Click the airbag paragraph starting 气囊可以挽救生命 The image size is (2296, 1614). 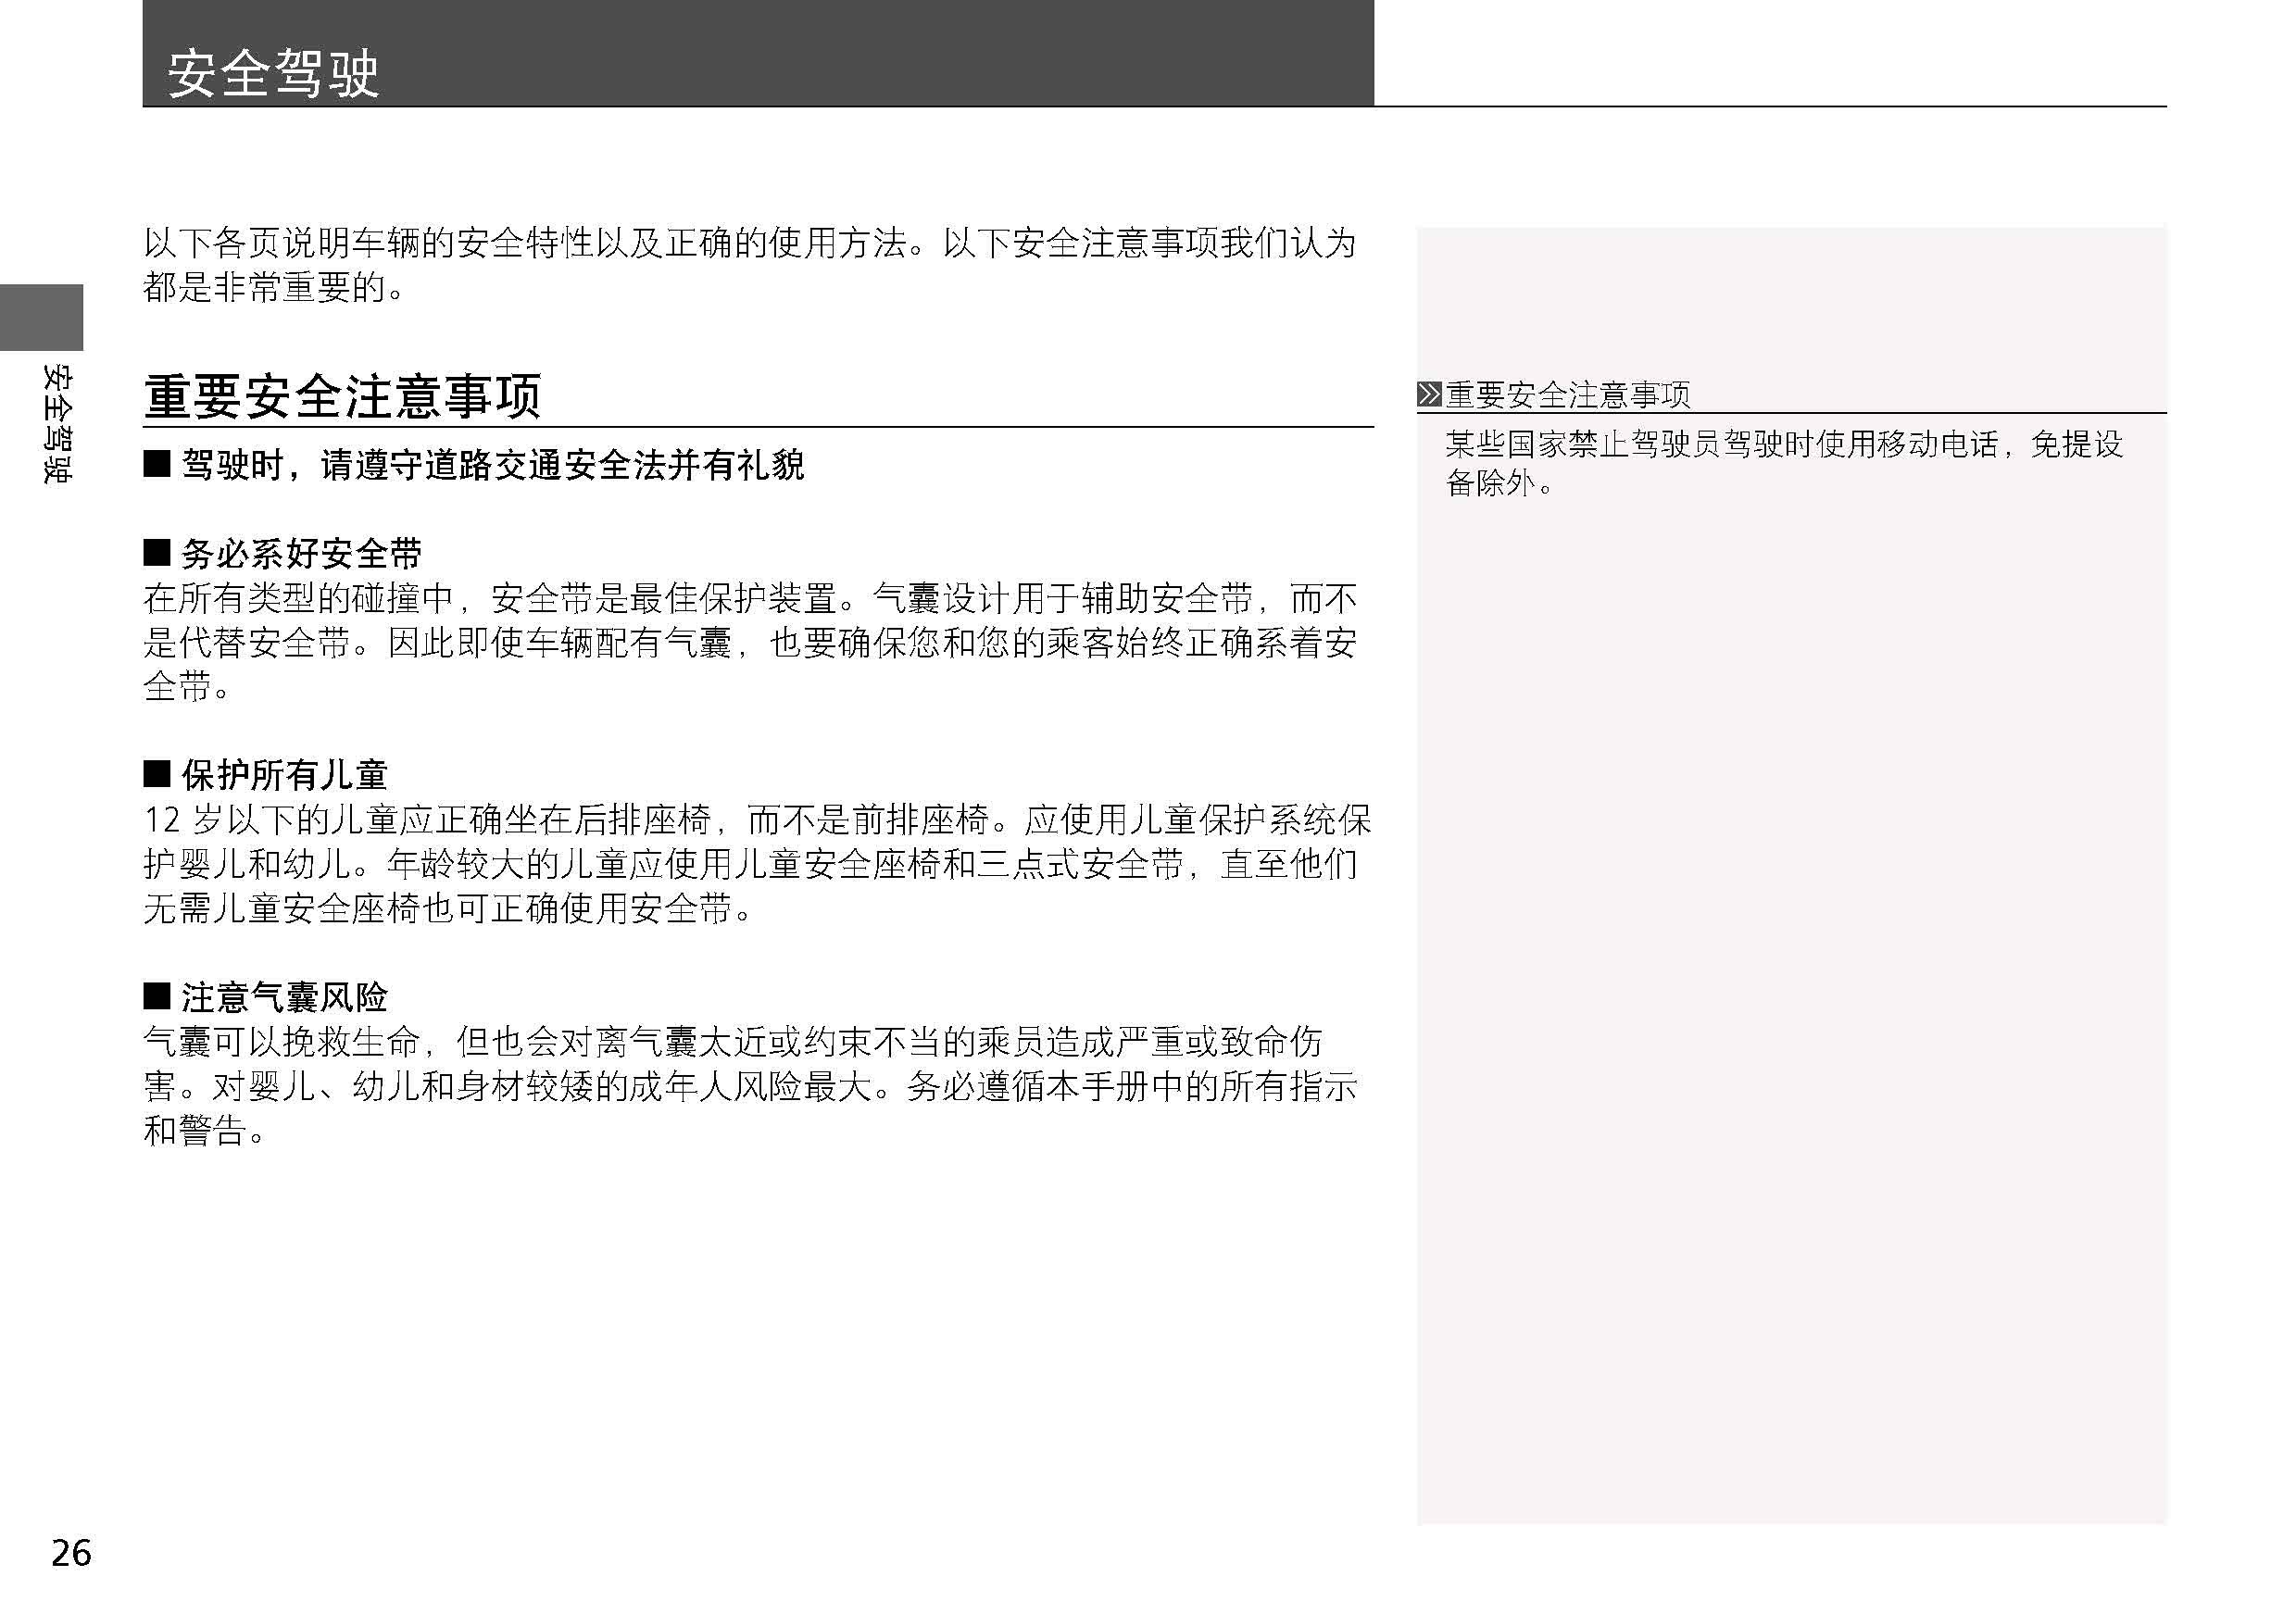click(x=750, y=1085)
